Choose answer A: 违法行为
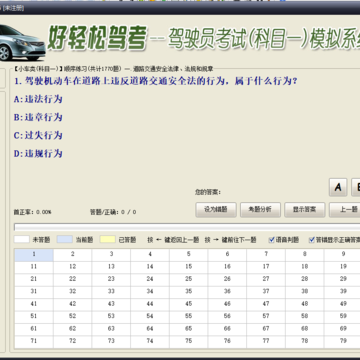360x360 pixels. click(x=38, y=99)
